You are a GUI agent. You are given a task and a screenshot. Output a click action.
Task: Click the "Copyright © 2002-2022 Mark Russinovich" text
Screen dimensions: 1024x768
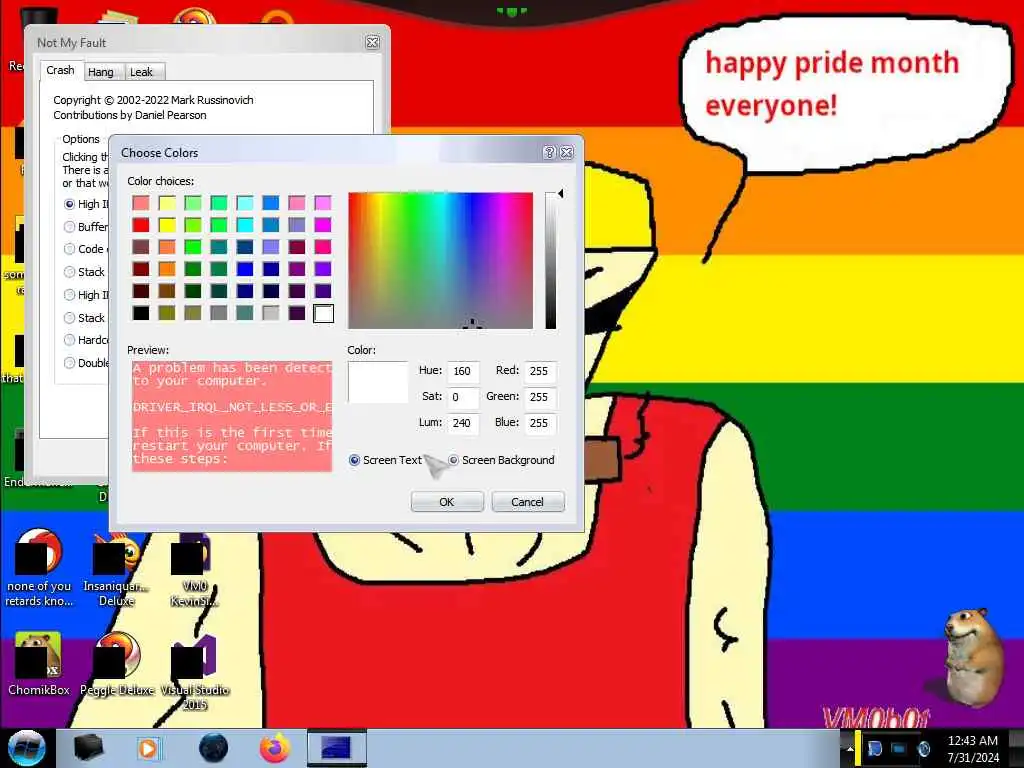pos(153,100)
